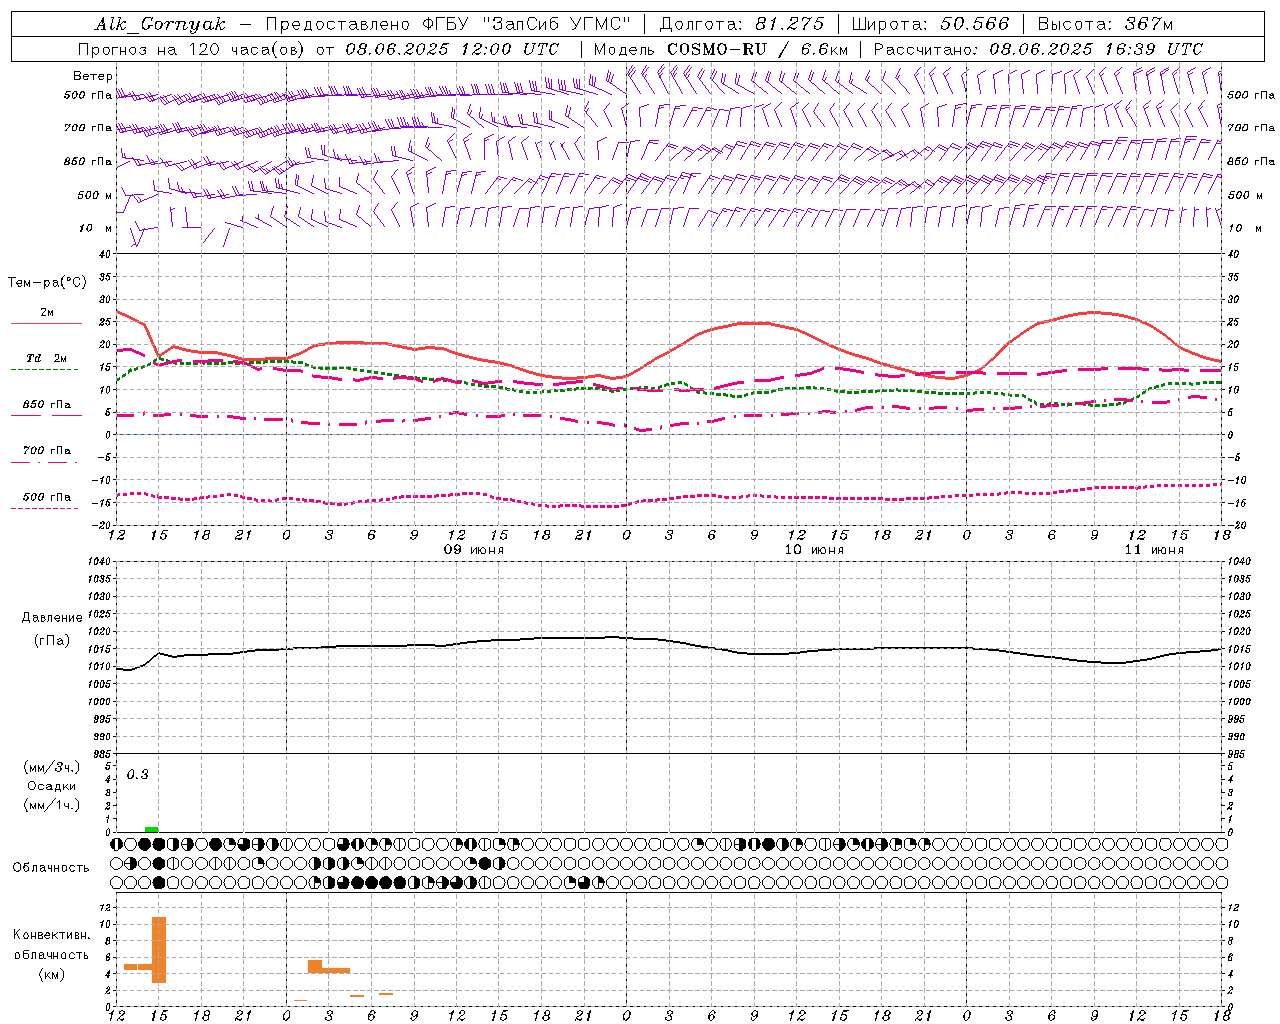Select the 'Модель COSMO-RU / 6.6км' text
Viewport: 1280px width, 1024px height.
pyautogui.click(x=720, y=49)
